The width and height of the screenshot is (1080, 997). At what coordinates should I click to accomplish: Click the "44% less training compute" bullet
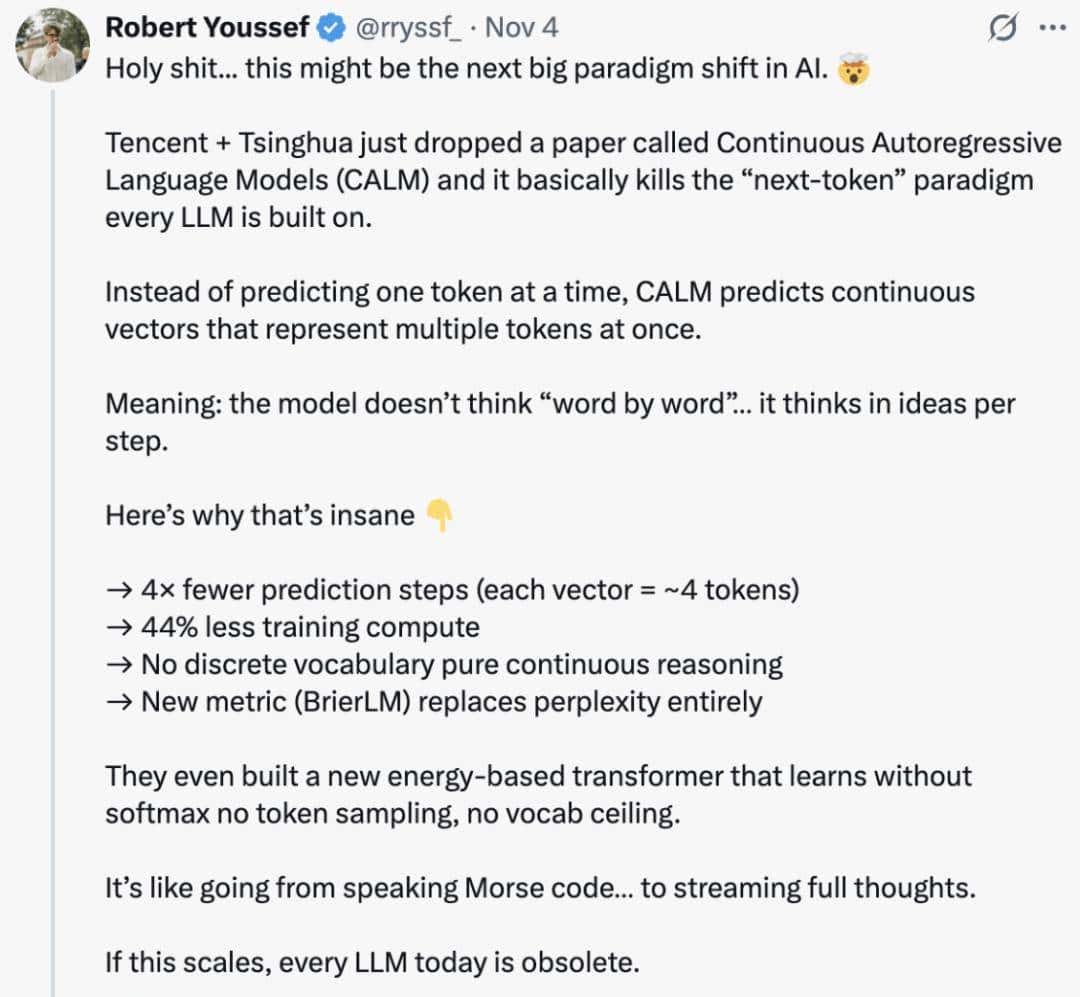click(x=292, y=627)
